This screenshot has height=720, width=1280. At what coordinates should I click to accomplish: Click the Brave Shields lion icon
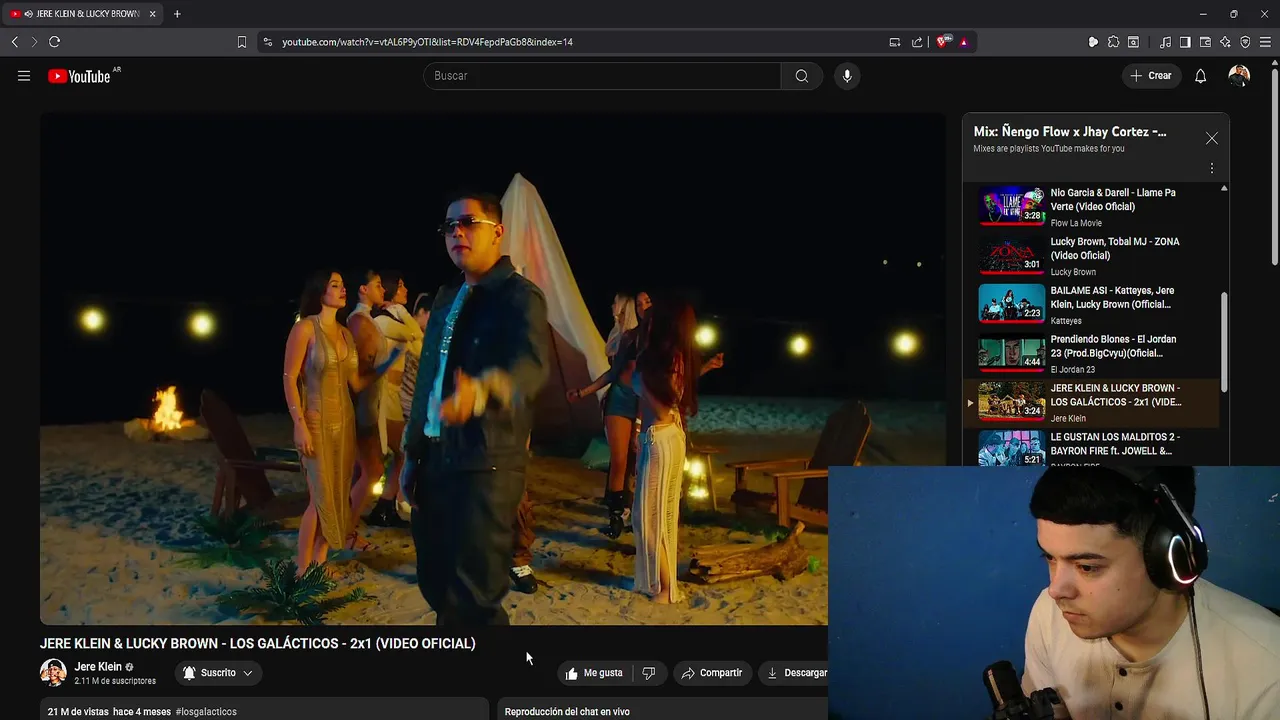pyautogui.click(x=942, y=42)
